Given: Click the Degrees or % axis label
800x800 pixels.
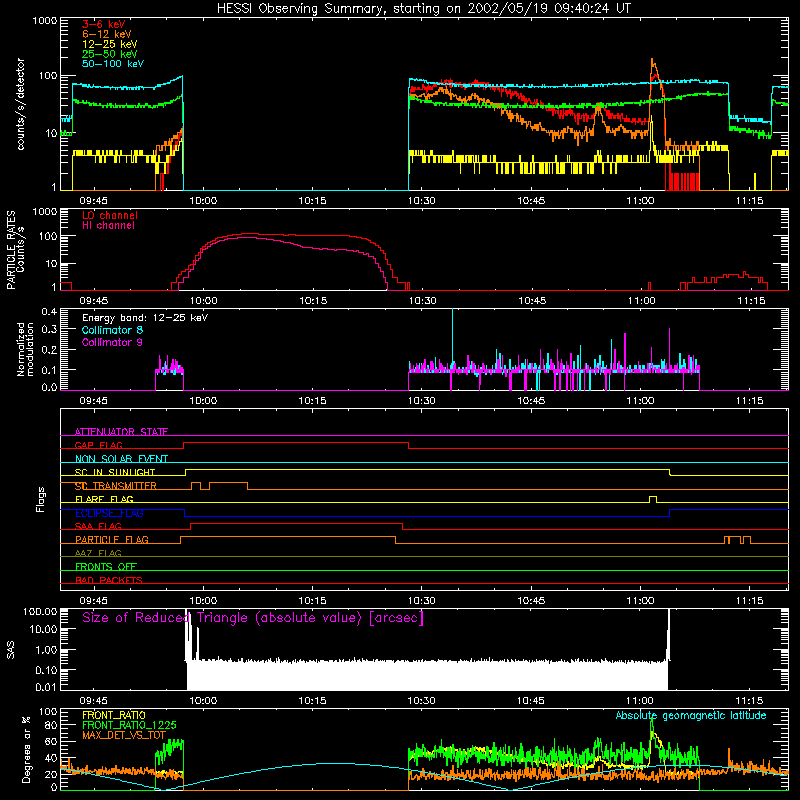Looking at the screenshot, I should tap(26, 749).
